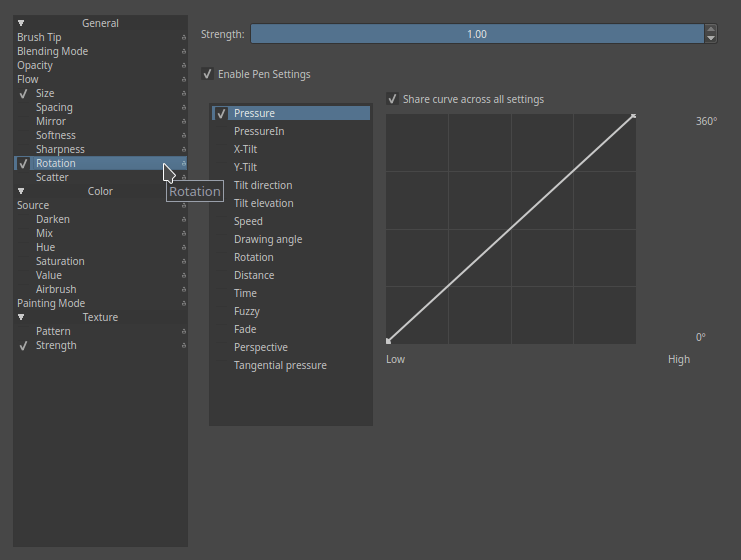This screenshot has width=741, height=560.
Task: Select the Airbrush setting label
Action: (x=56, y=290)
